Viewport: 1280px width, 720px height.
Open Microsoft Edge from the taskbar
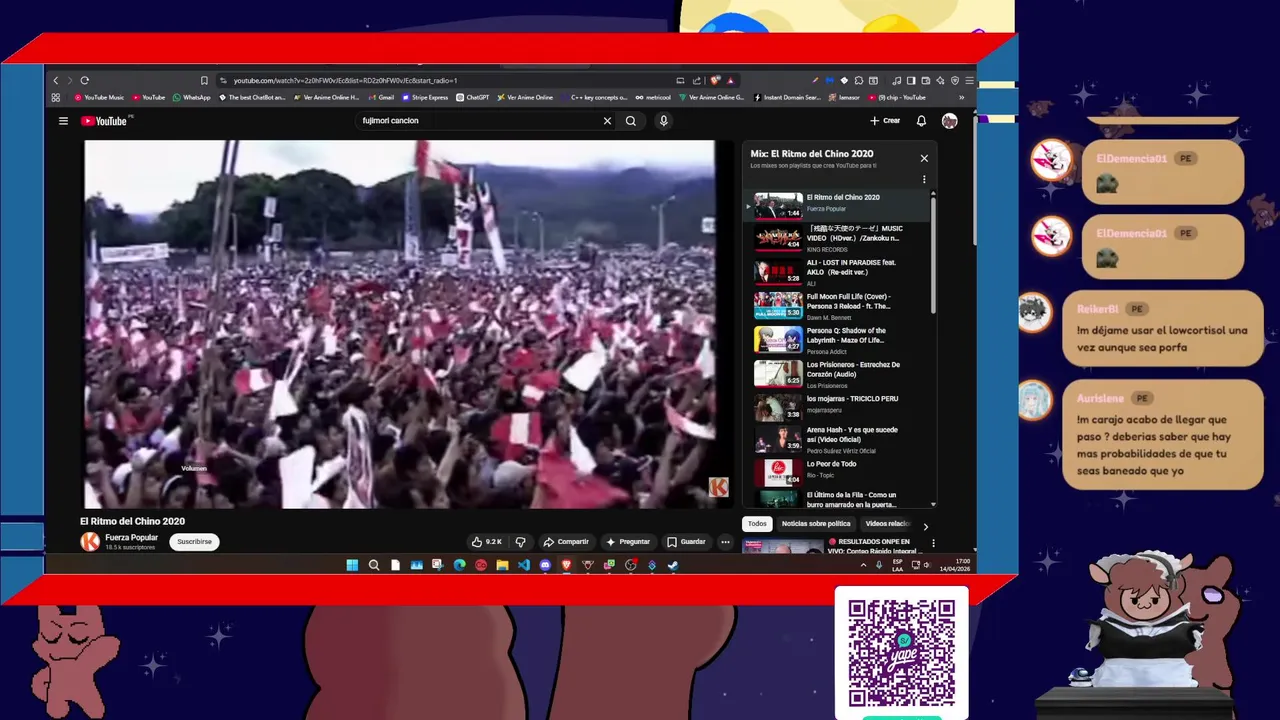[459, 565]
